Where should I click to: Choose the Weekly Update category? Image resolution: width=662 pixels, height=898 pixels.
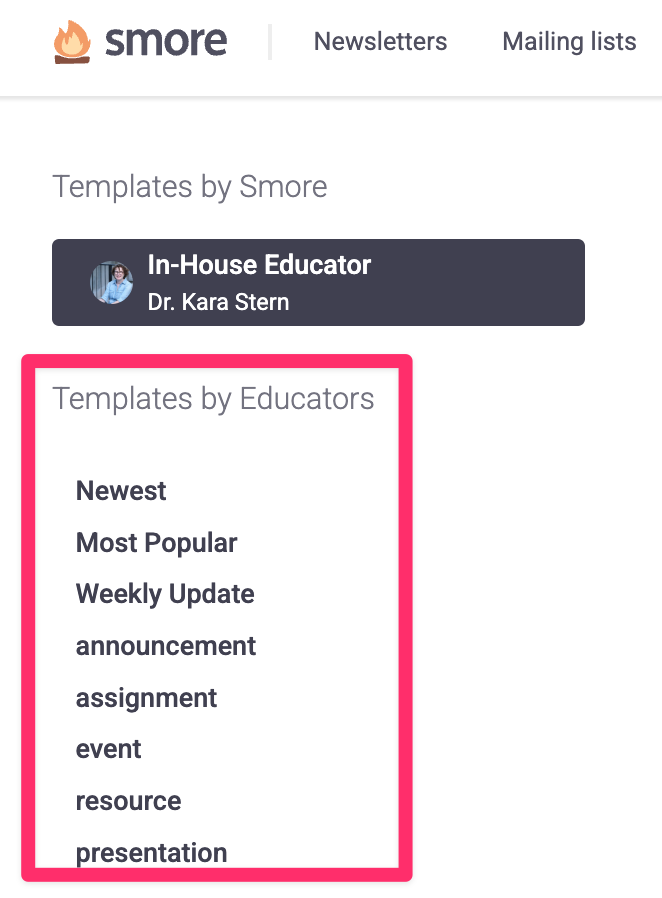(x=165, y=594)
